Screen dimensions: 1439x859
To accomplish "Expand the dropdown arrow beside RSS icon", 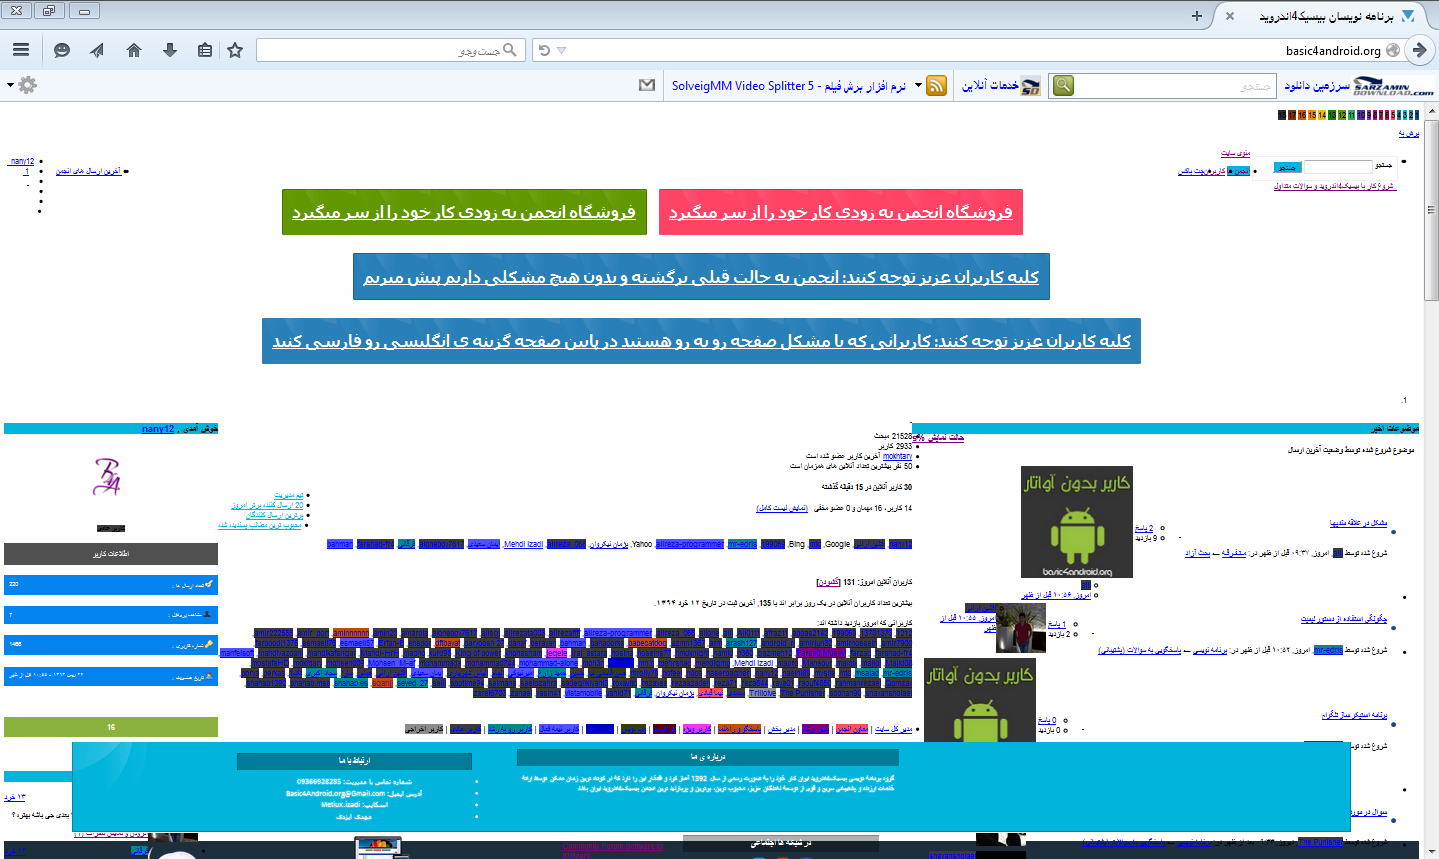I will point(919,86).
